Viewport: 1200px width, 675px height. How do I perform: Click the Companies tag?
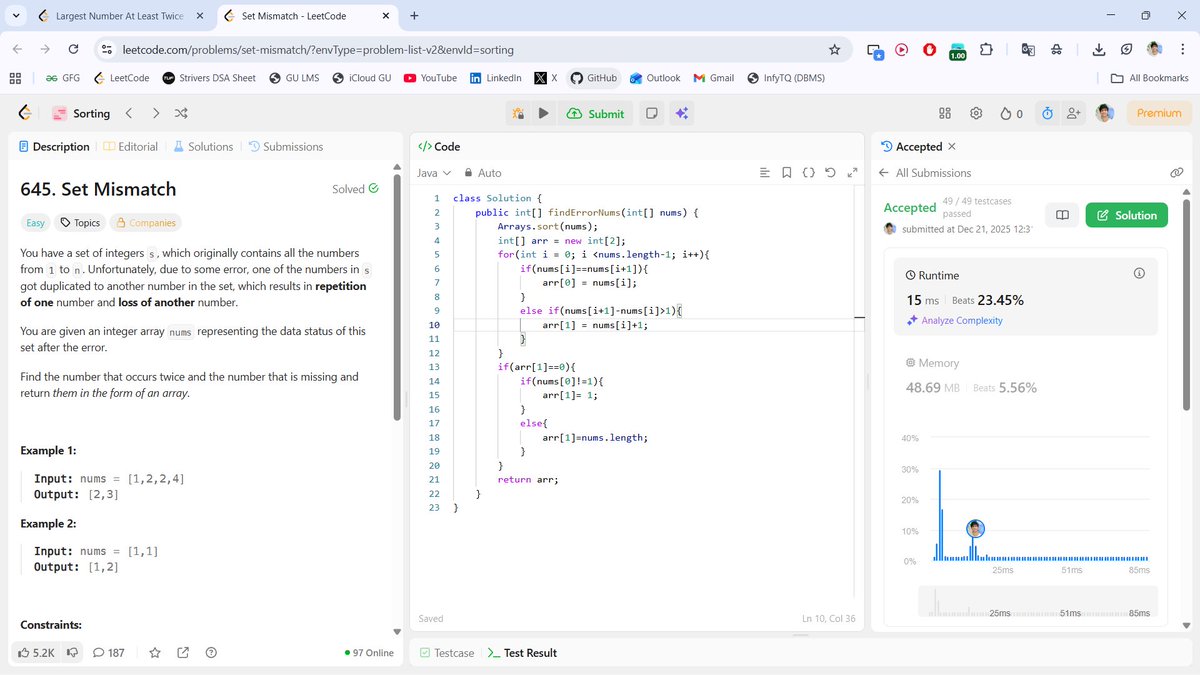tap(146, 223)
